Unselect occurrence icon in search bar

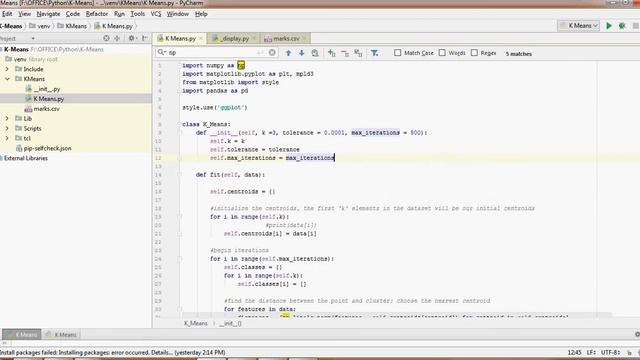click(x=345, y=53)
